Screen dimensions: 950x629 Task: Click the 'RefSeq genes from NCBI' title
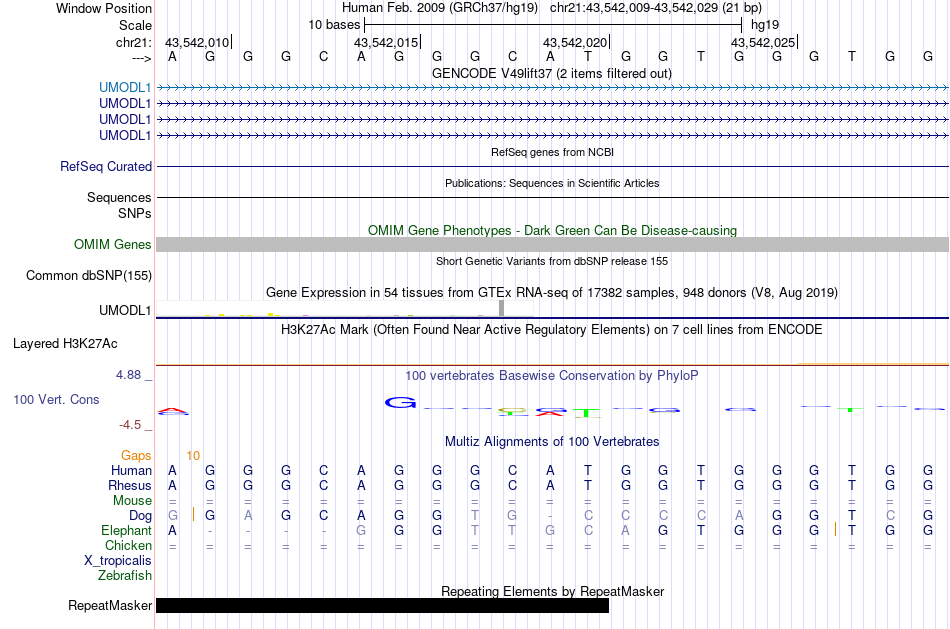point(553,152)
